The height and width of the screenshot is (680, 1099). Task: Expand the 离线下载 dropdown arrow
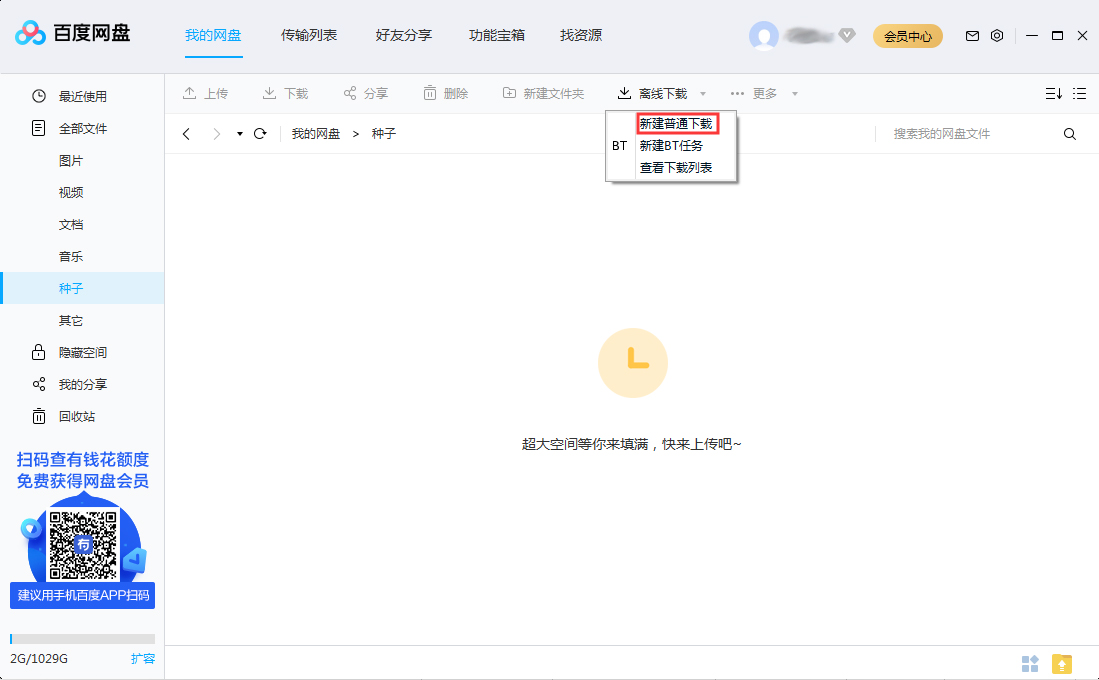pyautogui.click(x=703, y=93)
